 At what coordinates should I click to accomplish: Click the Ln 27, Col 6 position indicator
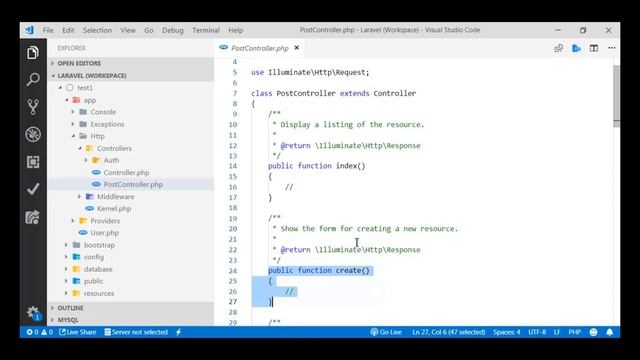click(449, 332)
